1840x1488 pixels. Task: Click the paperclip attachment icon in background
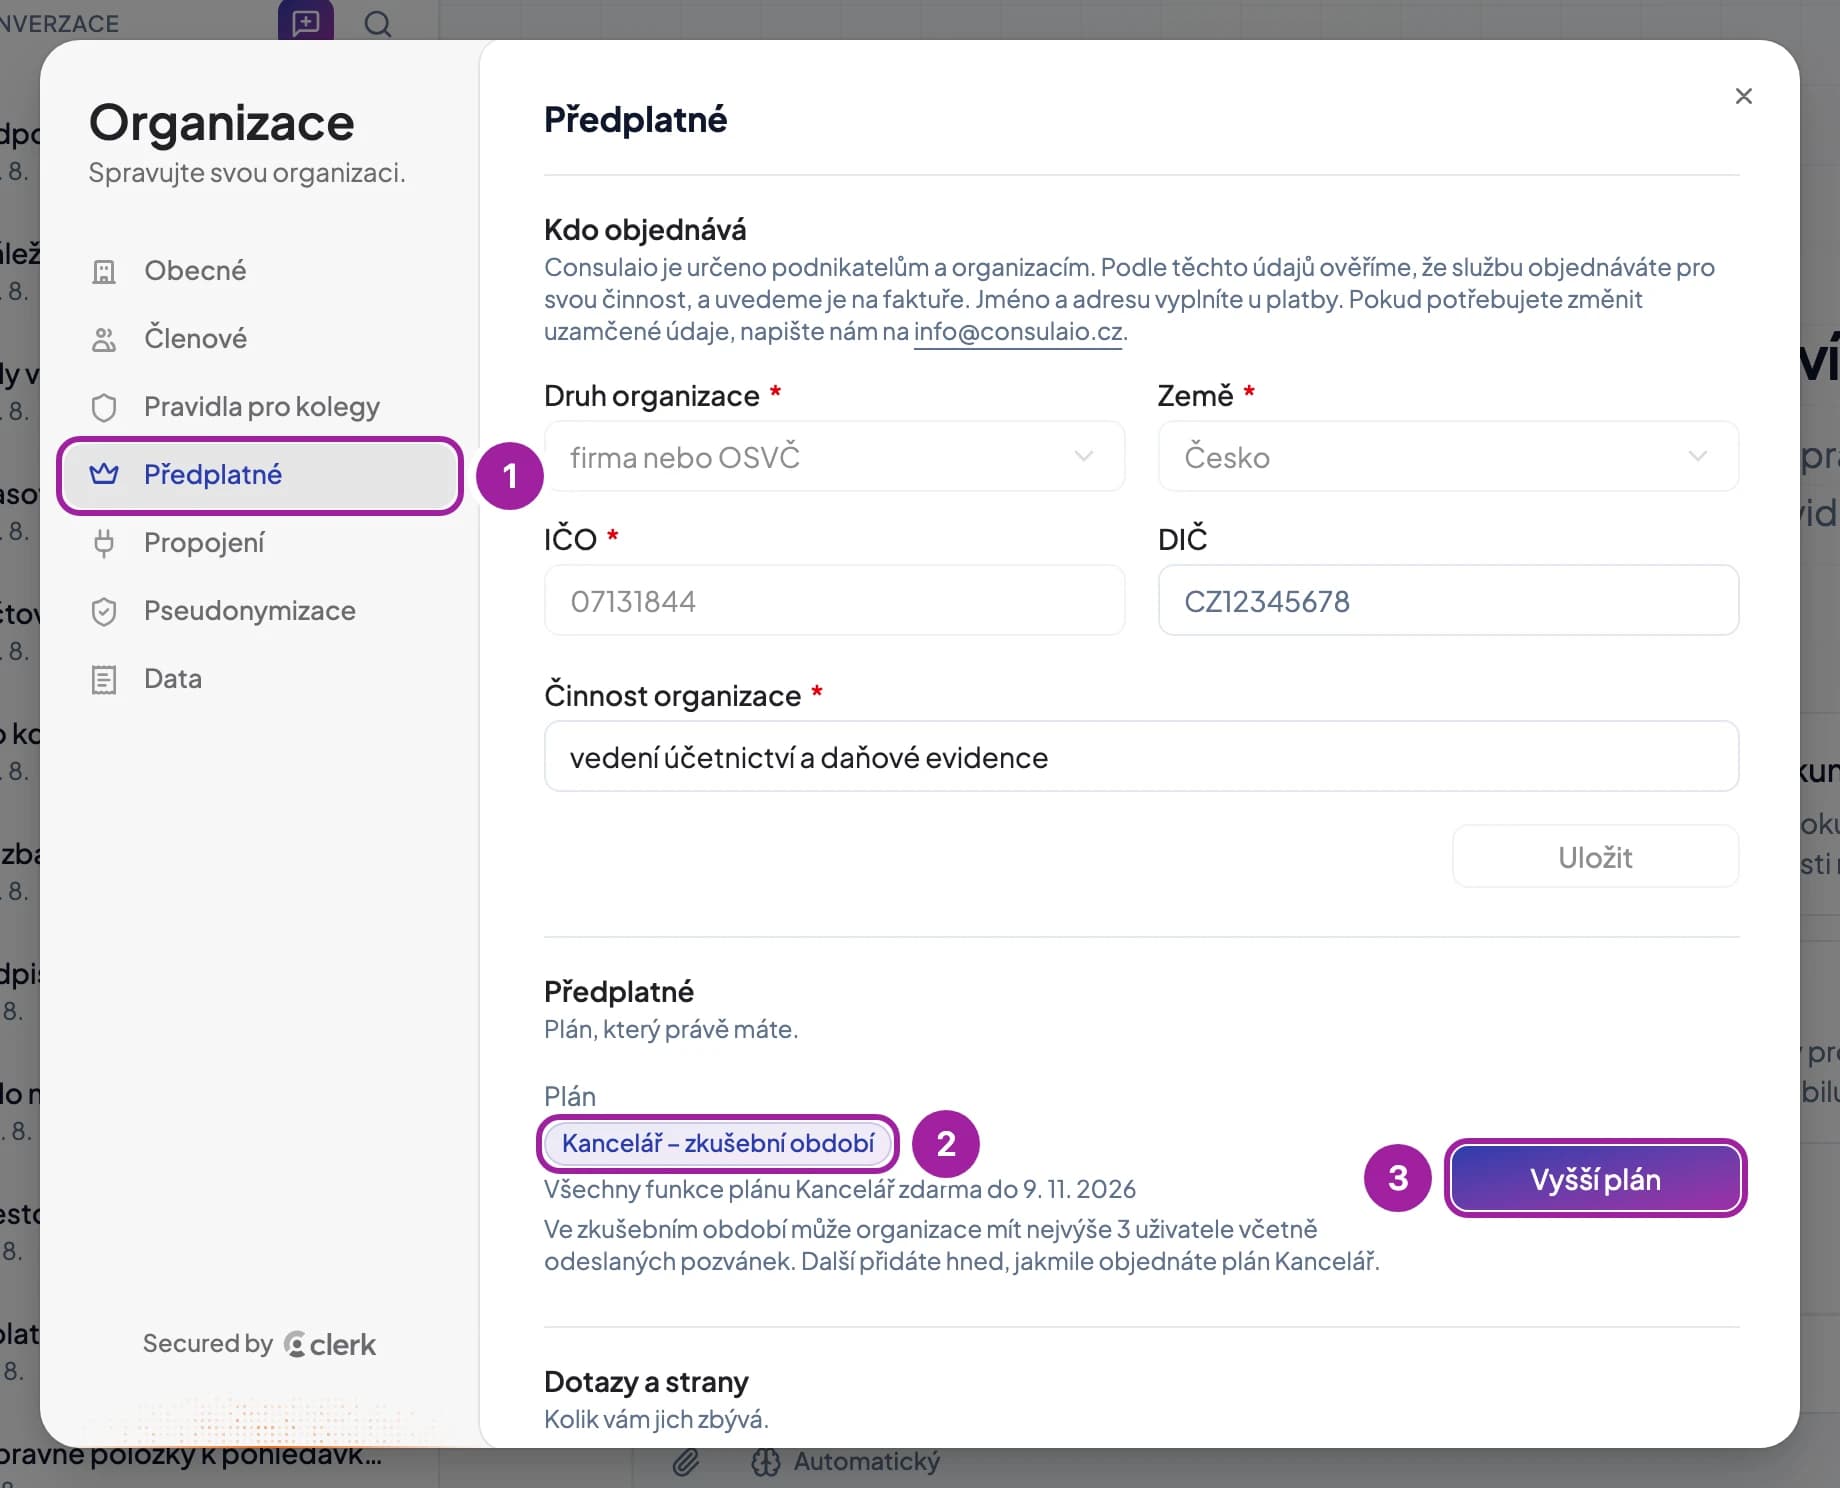click(x=686, y=1463)
